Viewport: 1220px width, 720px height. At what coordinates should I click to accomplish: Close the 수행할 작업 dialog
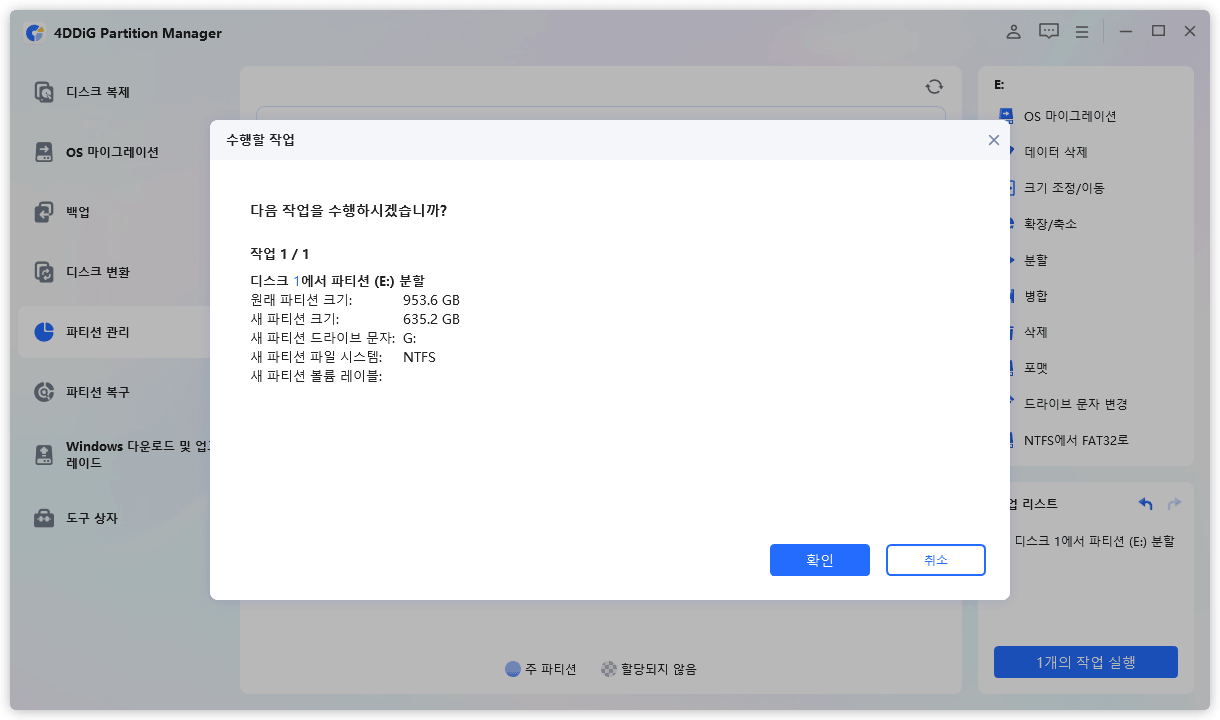(993, 140)
